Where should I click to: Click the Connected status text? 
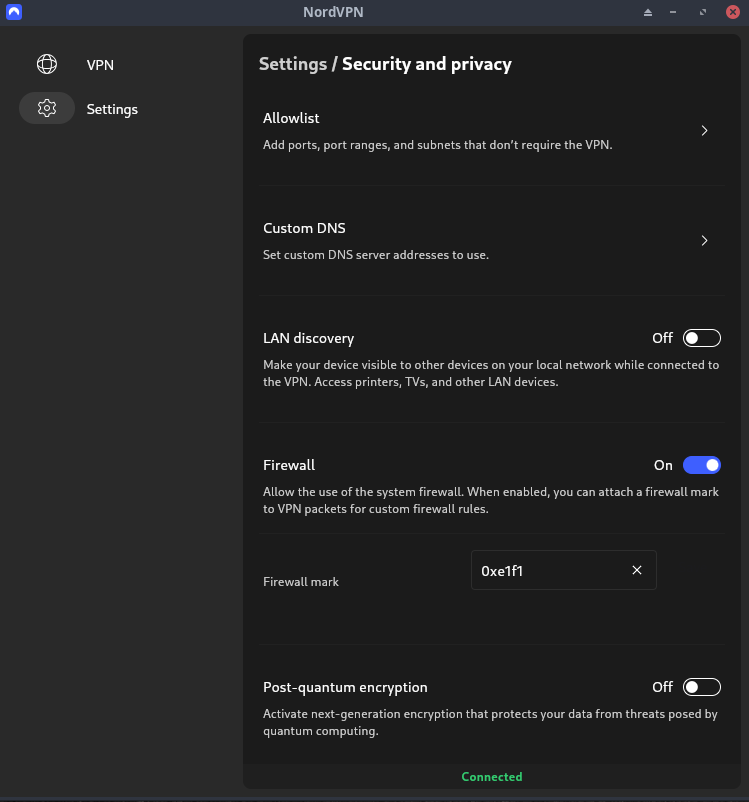[x=492, y=777]
